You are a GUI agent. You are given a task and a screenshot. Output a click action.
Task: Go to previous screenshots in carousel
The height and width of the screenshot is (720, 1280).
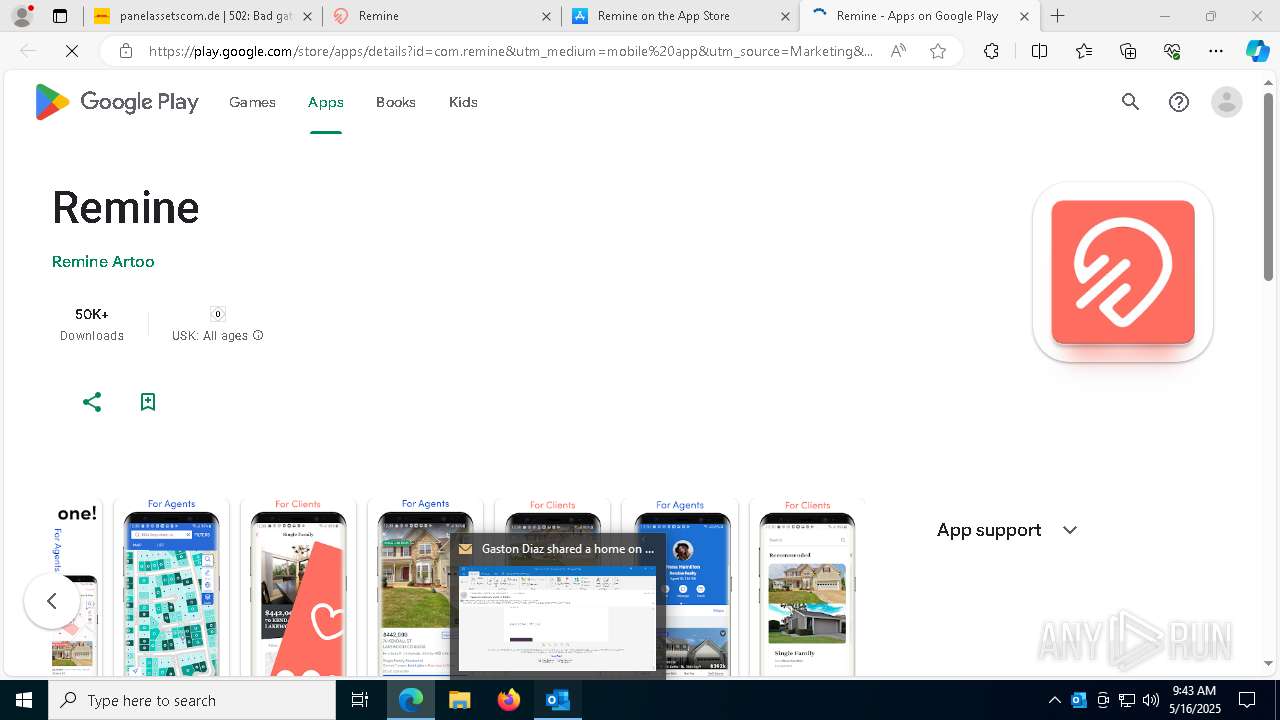click(x=52, y=601)
